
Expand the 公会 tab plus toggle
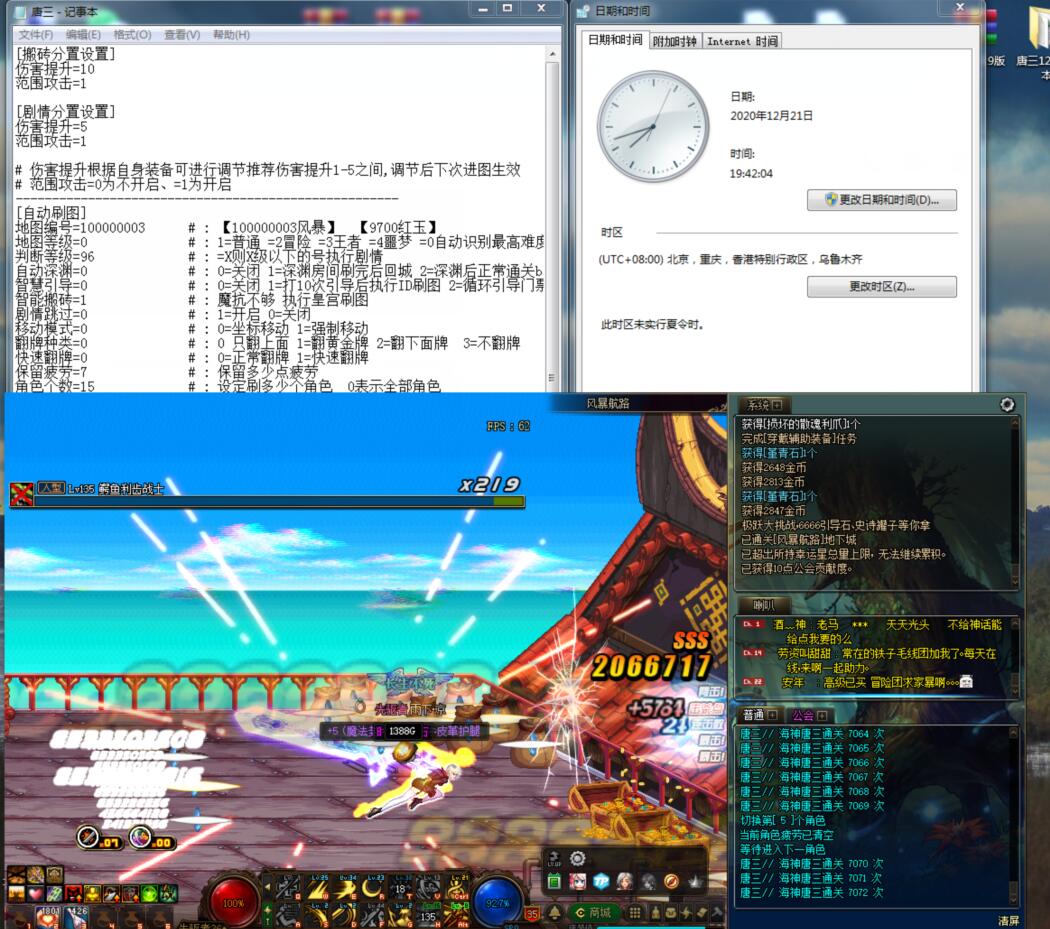pyautogui.click(x=822, y=715)
